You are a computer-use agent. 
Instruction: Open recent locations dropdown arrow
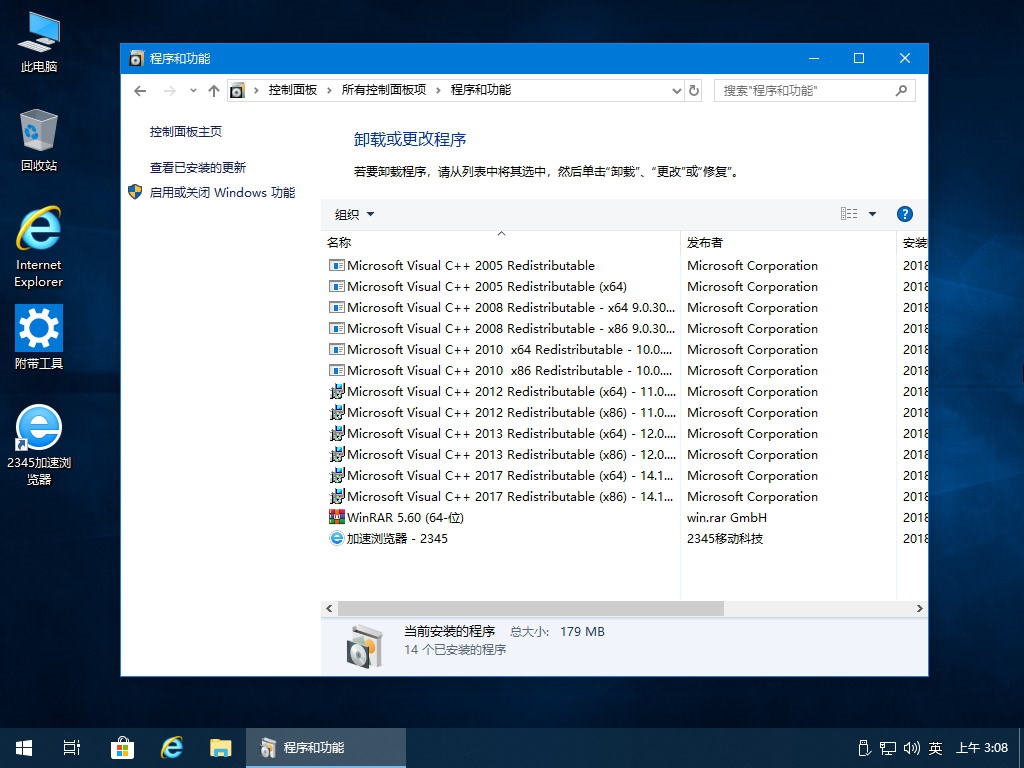coord(193,91)
